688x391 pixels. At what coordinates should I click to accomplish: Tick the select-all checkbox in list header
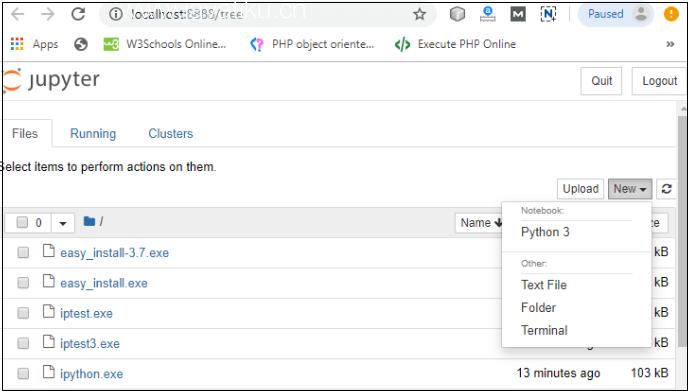[22, 222]
